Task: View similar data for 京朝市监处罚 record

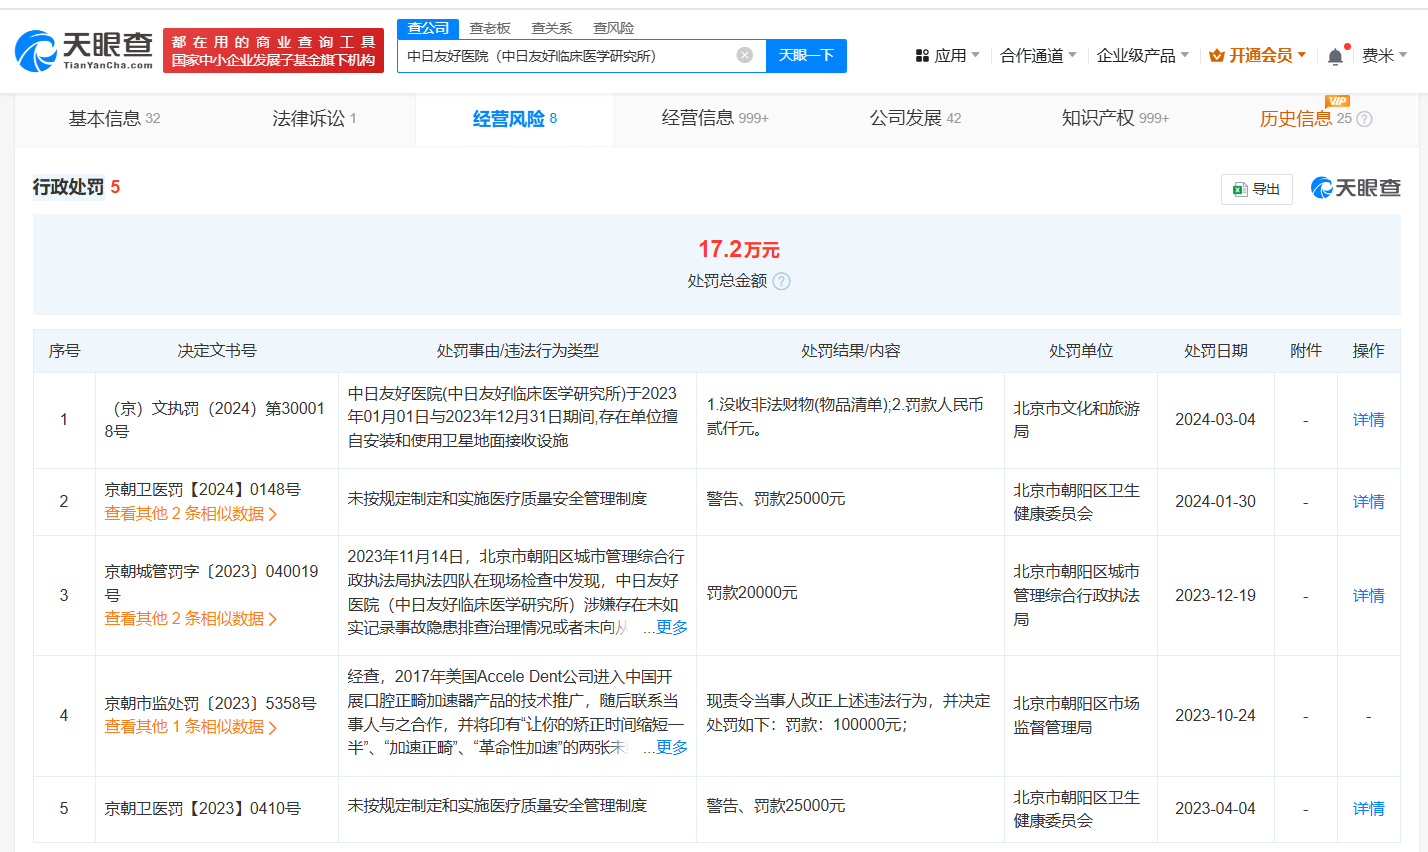Action: (x=190, y=727)
